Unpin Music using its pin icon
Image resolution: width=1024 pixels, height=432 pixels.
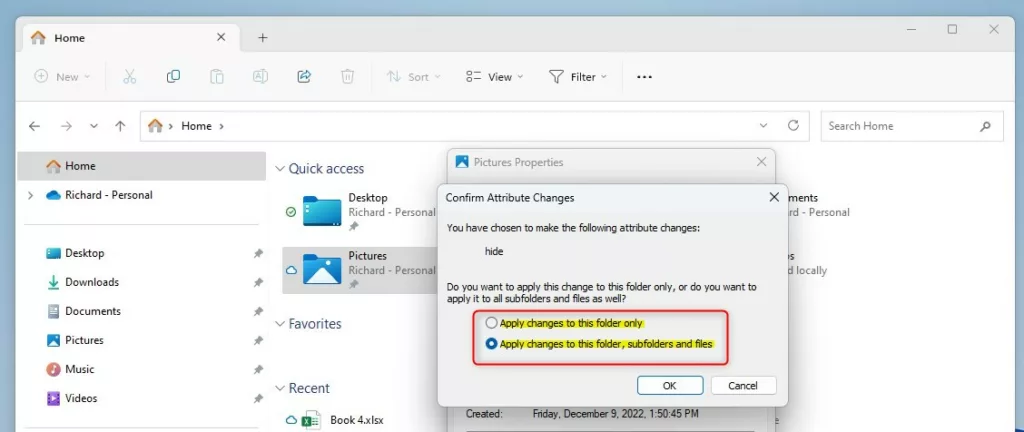click(258, 369)
